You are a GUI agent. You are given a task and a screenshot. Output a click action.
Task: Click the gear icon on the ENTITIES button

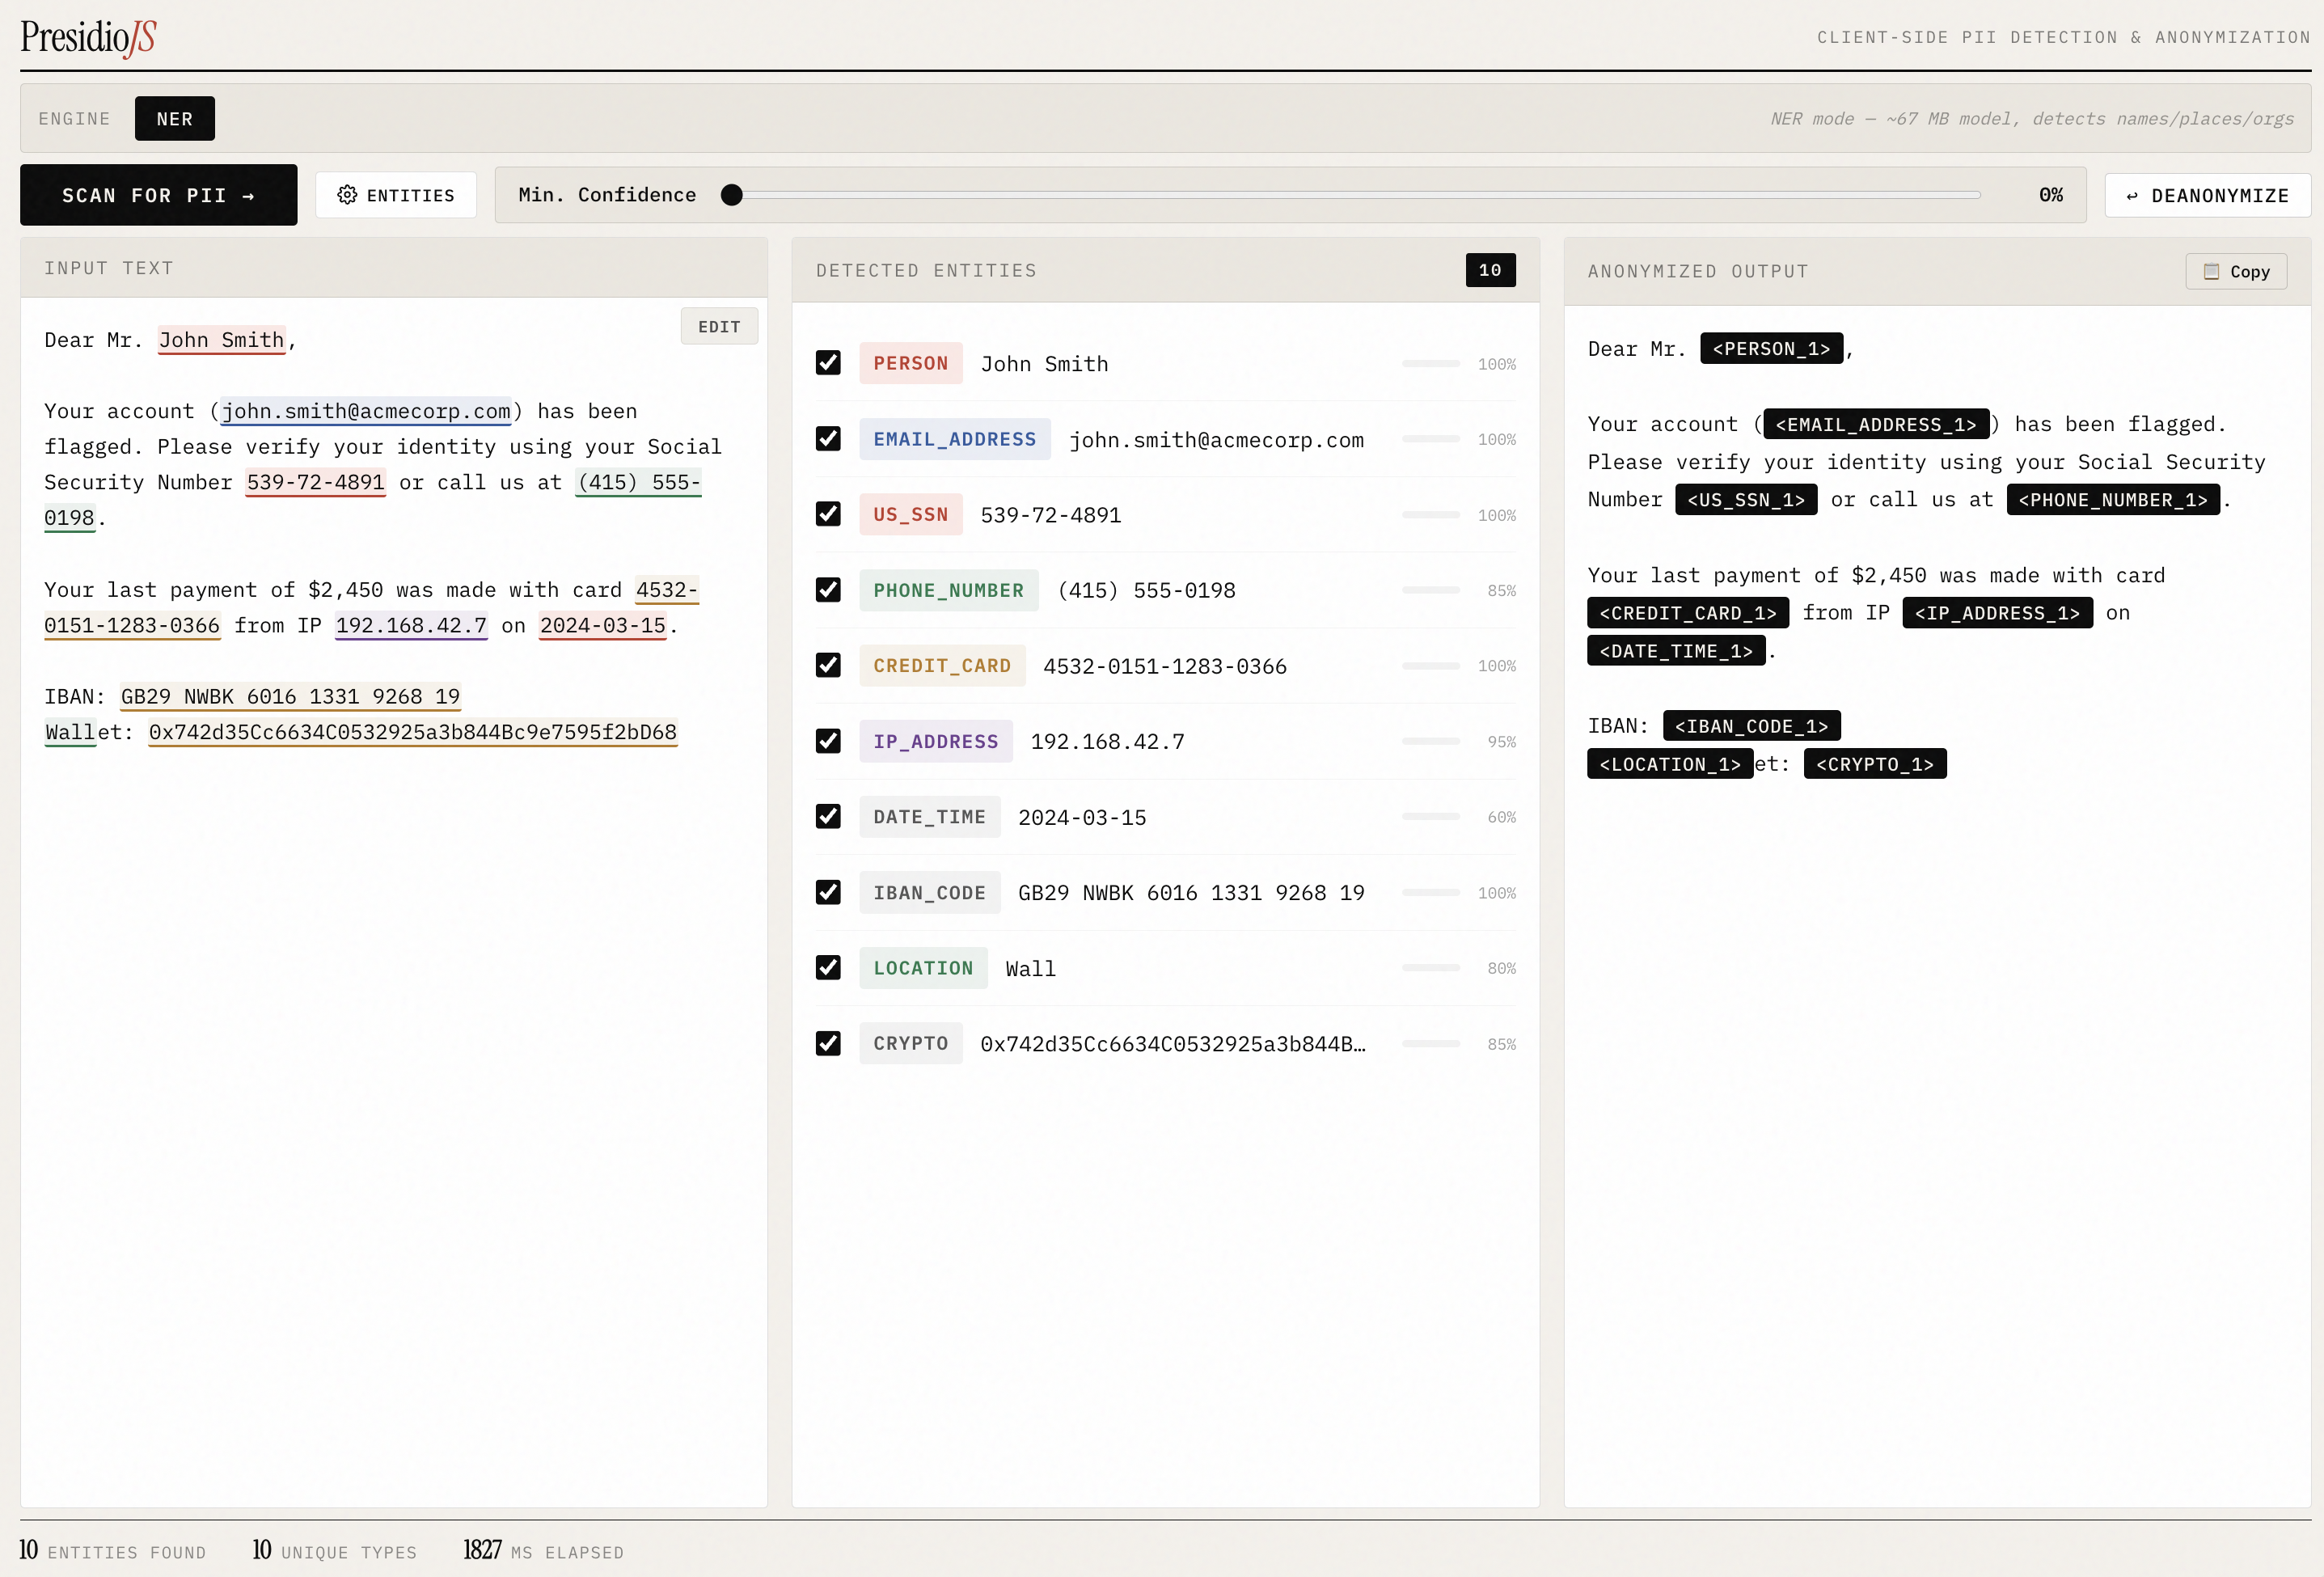tap(348, 195)
